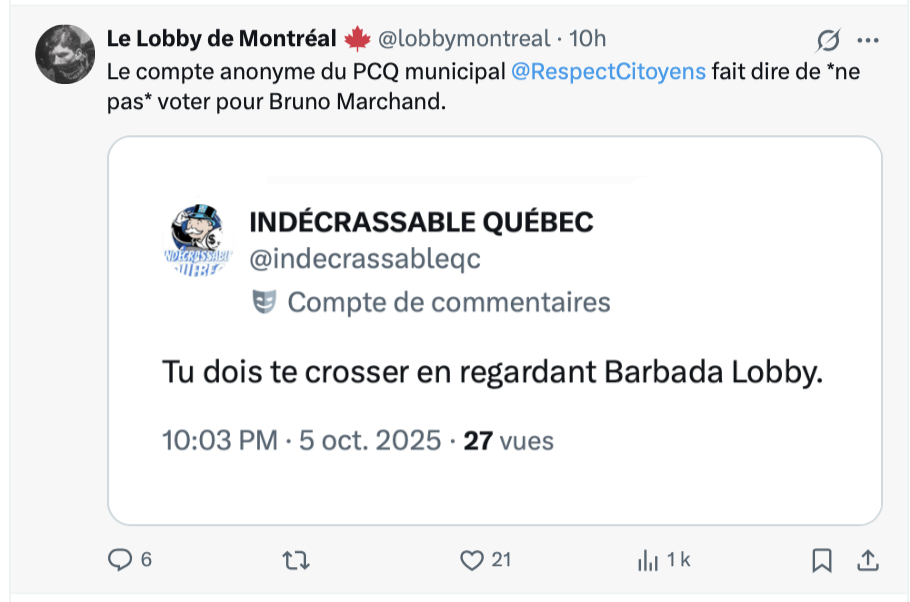The width and height of the screenshot is (910, 602).
Task: Open the view analytics bar-chart icon
Action: tap(647, 561)
